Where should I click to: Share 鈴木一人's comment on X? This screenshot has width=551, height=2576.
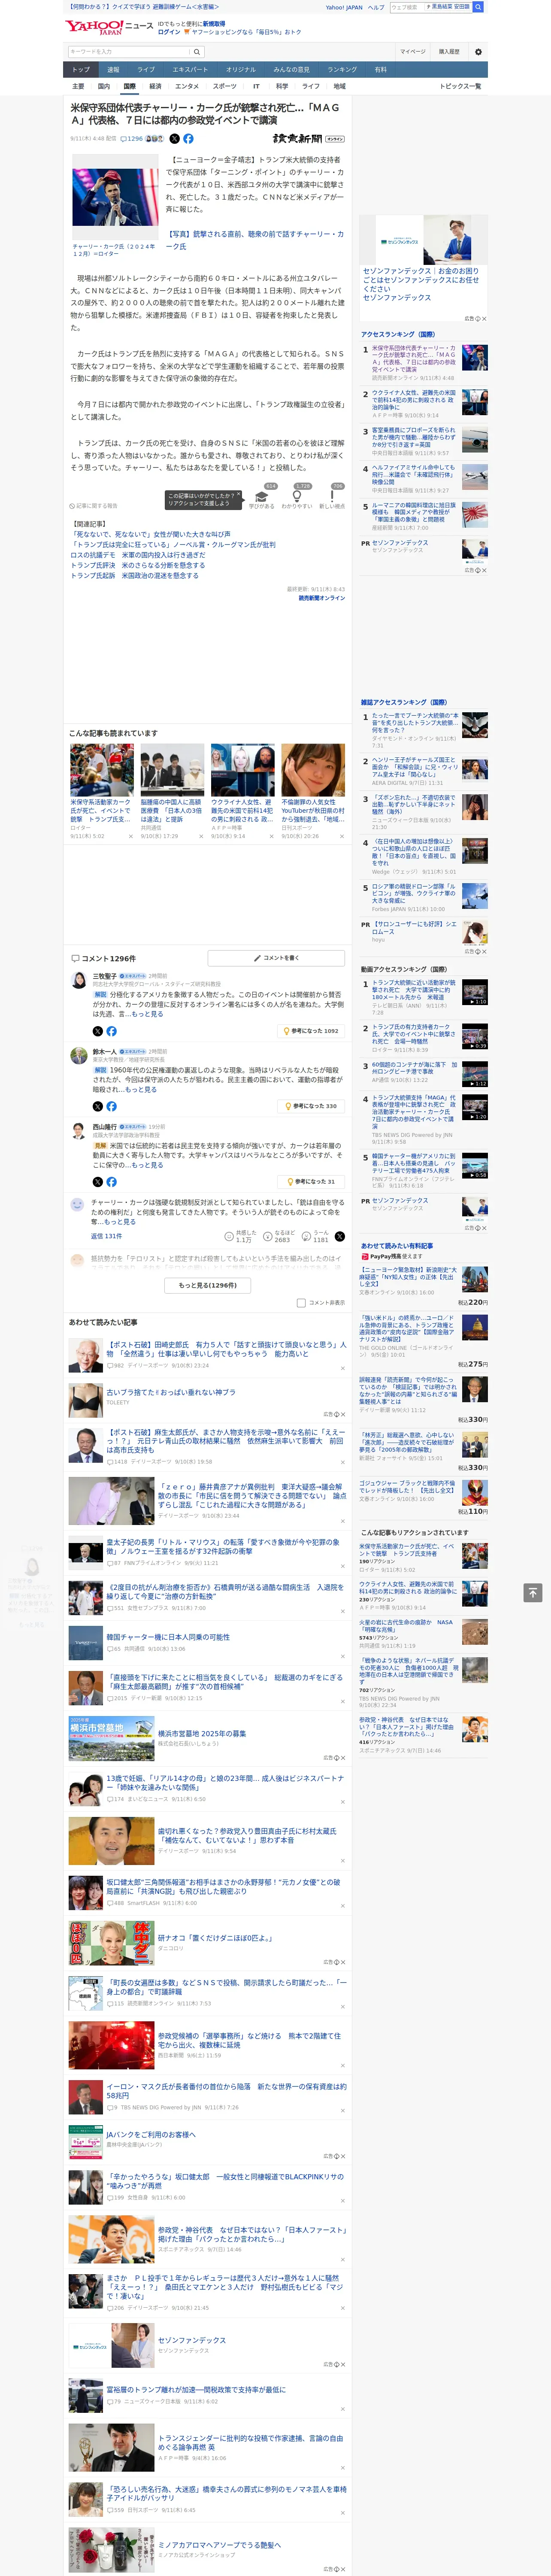pyautogui.click(x=97, y=1106)
